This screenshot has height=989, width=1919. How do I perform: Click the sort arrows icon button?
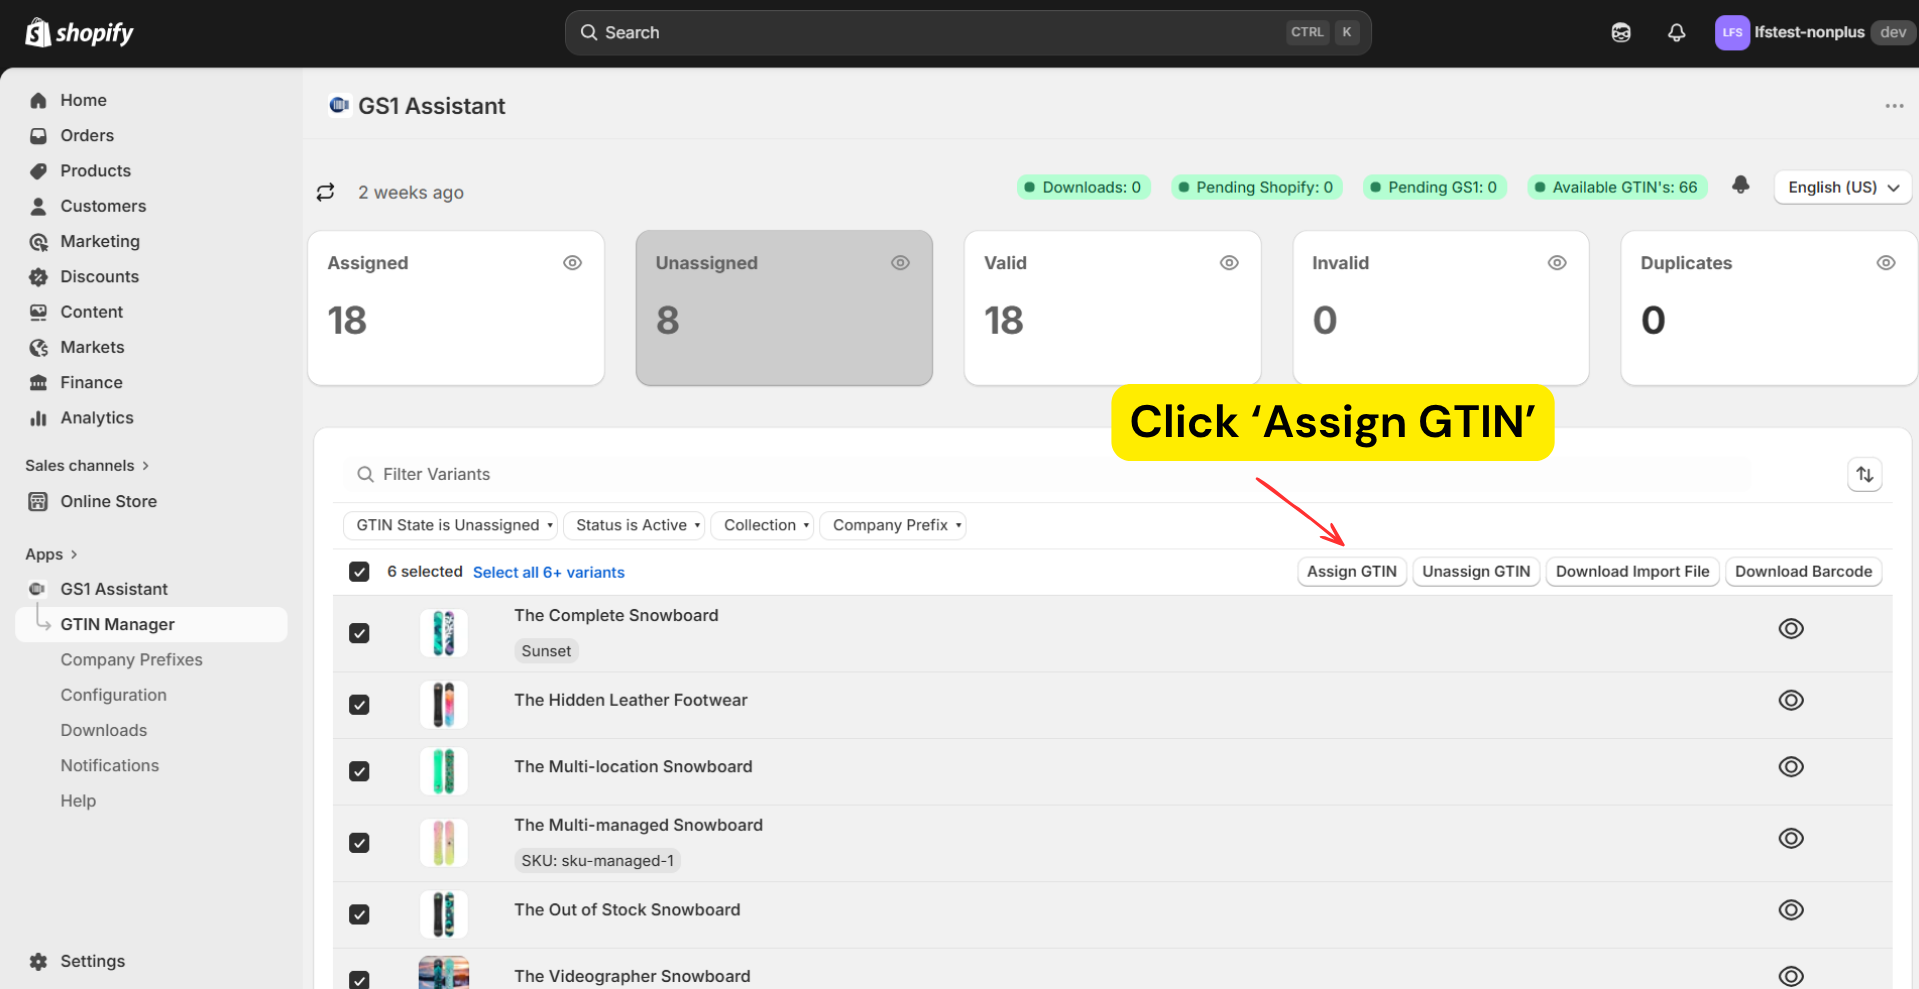[x=1865, y=474]
